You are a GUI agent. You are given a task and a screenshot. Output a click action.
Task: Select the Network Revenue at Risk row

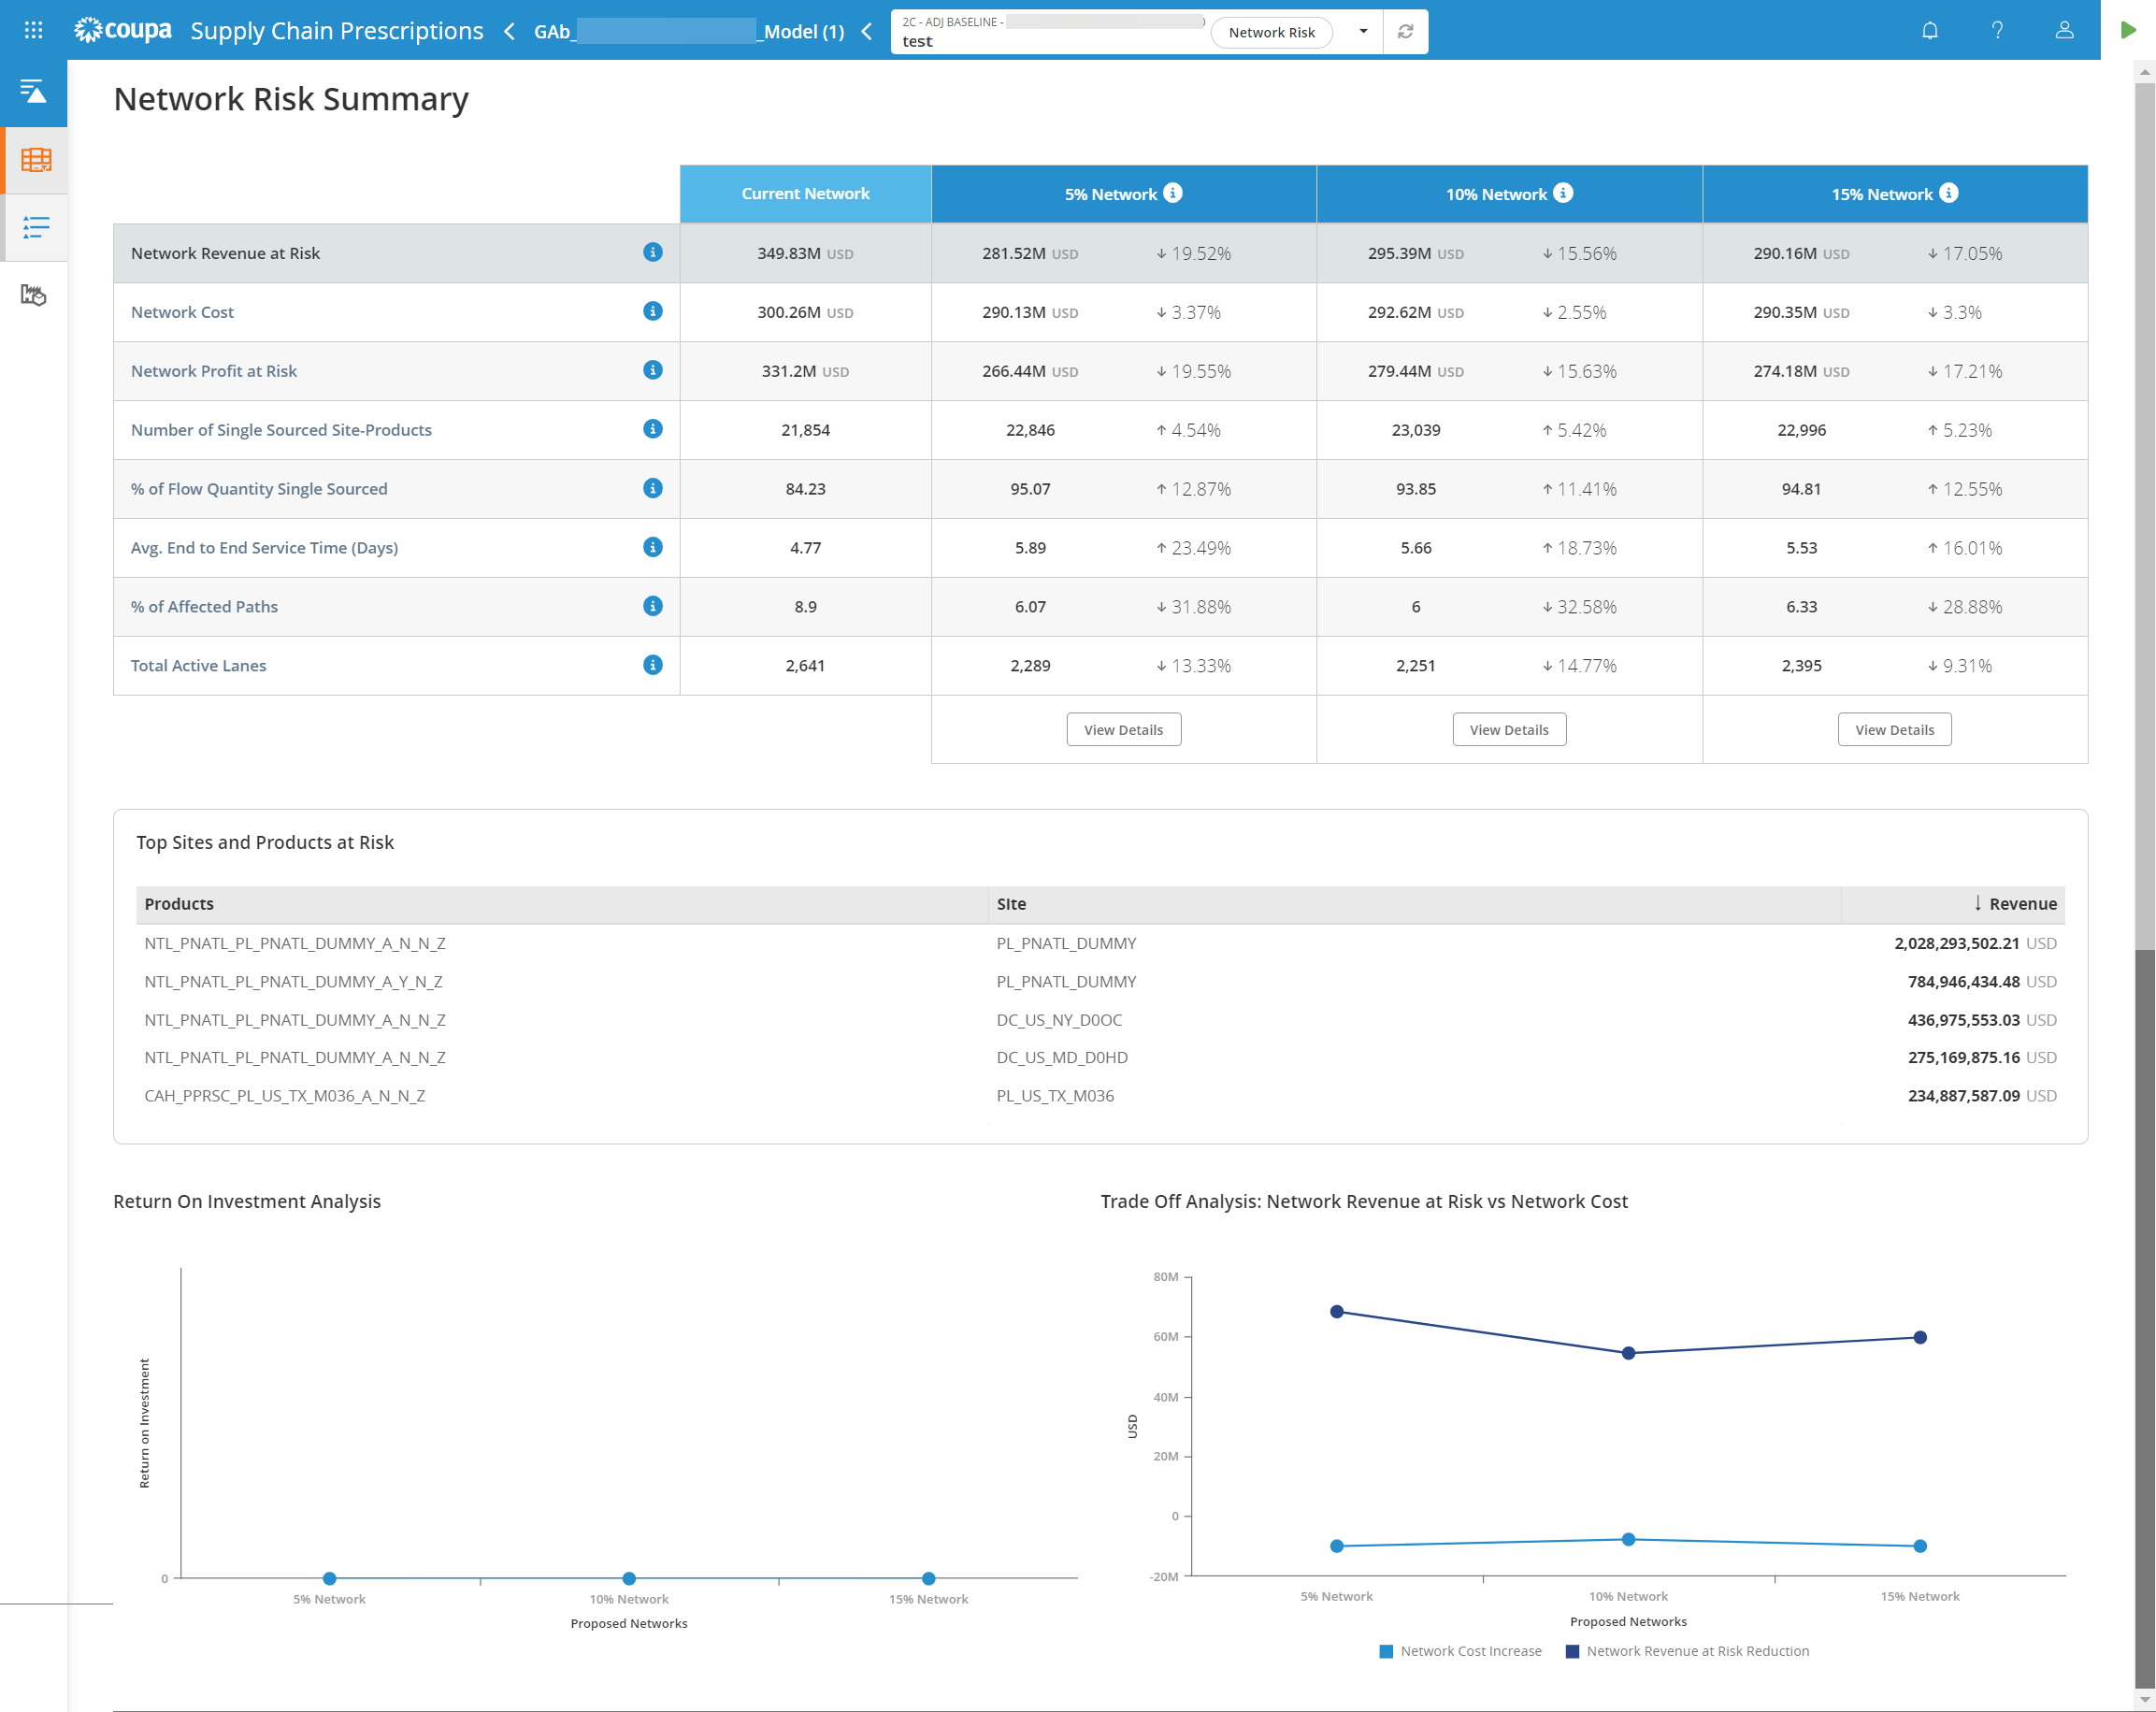click(1100, 253)
